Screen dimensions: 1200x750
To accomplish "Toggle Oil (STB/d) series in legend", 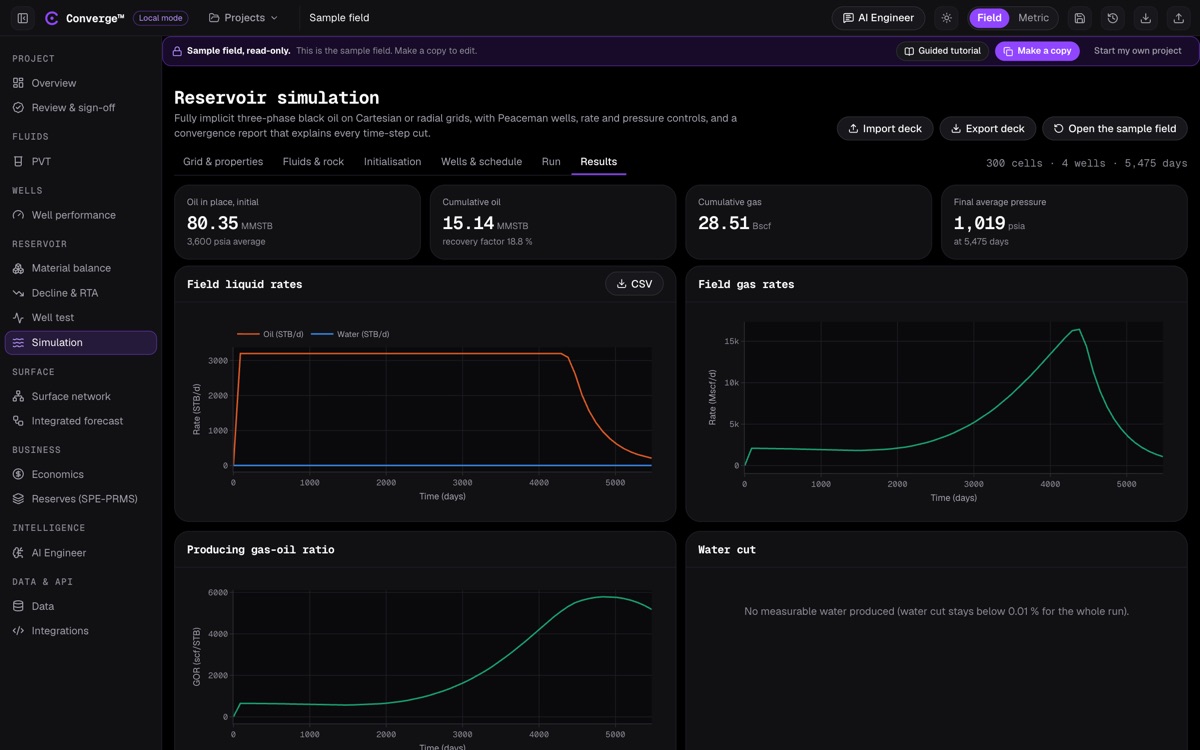I will (x=270, y=334).
